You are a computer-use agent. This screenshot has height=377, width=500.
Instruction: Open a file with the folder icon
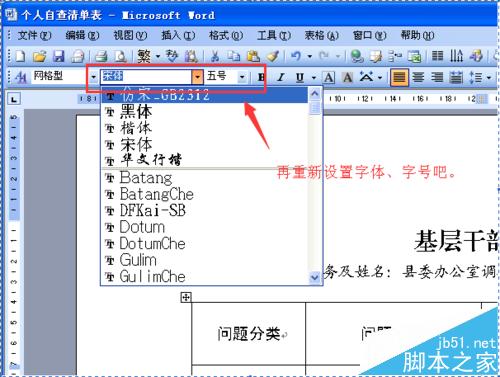[x=39, y=56]
